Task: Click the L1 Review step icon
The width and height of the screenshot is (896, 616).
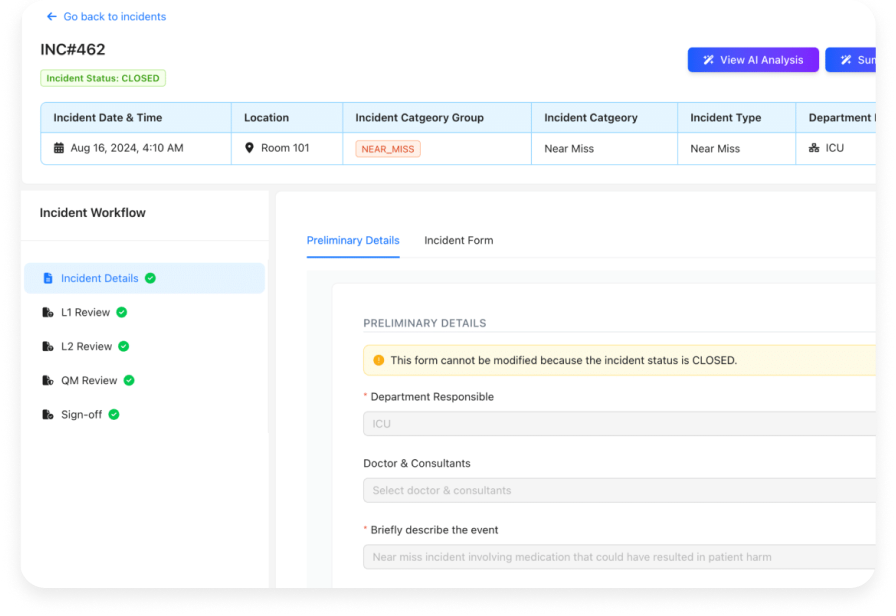Action: [48, 313]
